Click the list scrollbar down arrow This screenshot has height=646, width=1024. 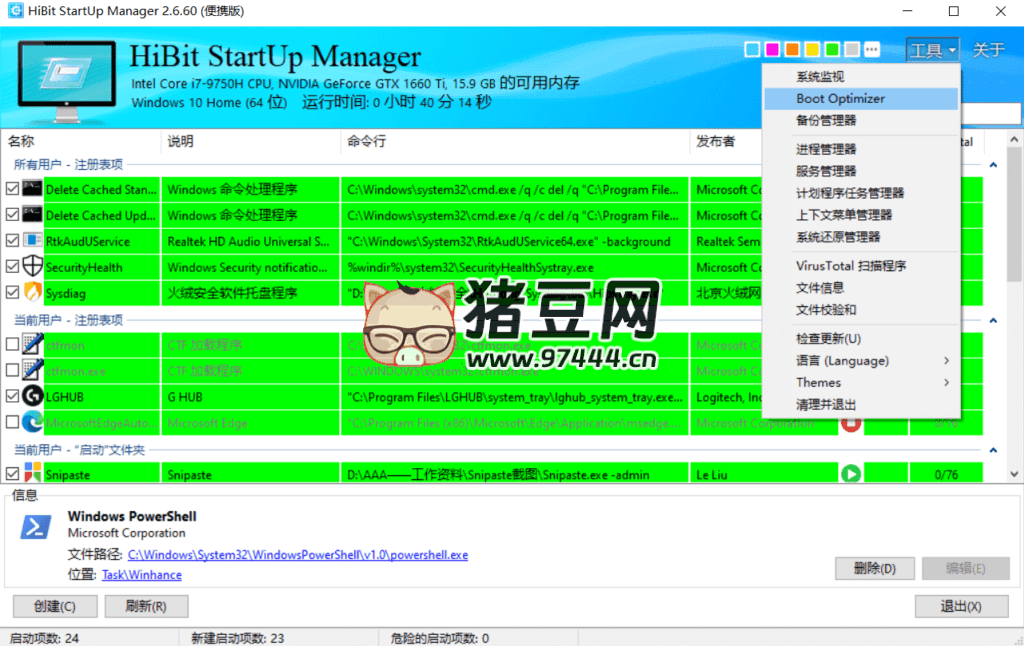coord(1014,475)
